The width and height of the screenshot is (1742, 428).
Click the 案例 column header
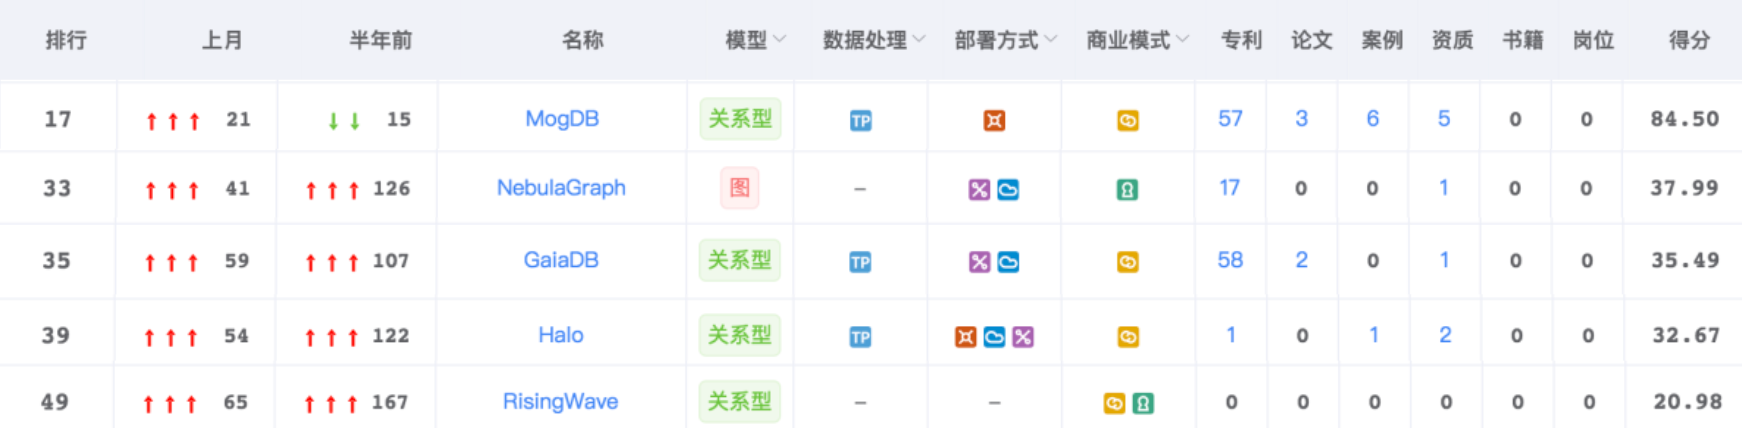point(1382,40)
